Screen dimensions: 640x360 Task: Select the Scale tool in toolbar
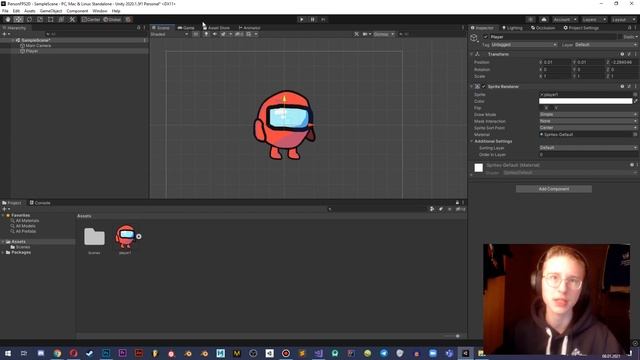pyautogui.click(x=40, y=20)
